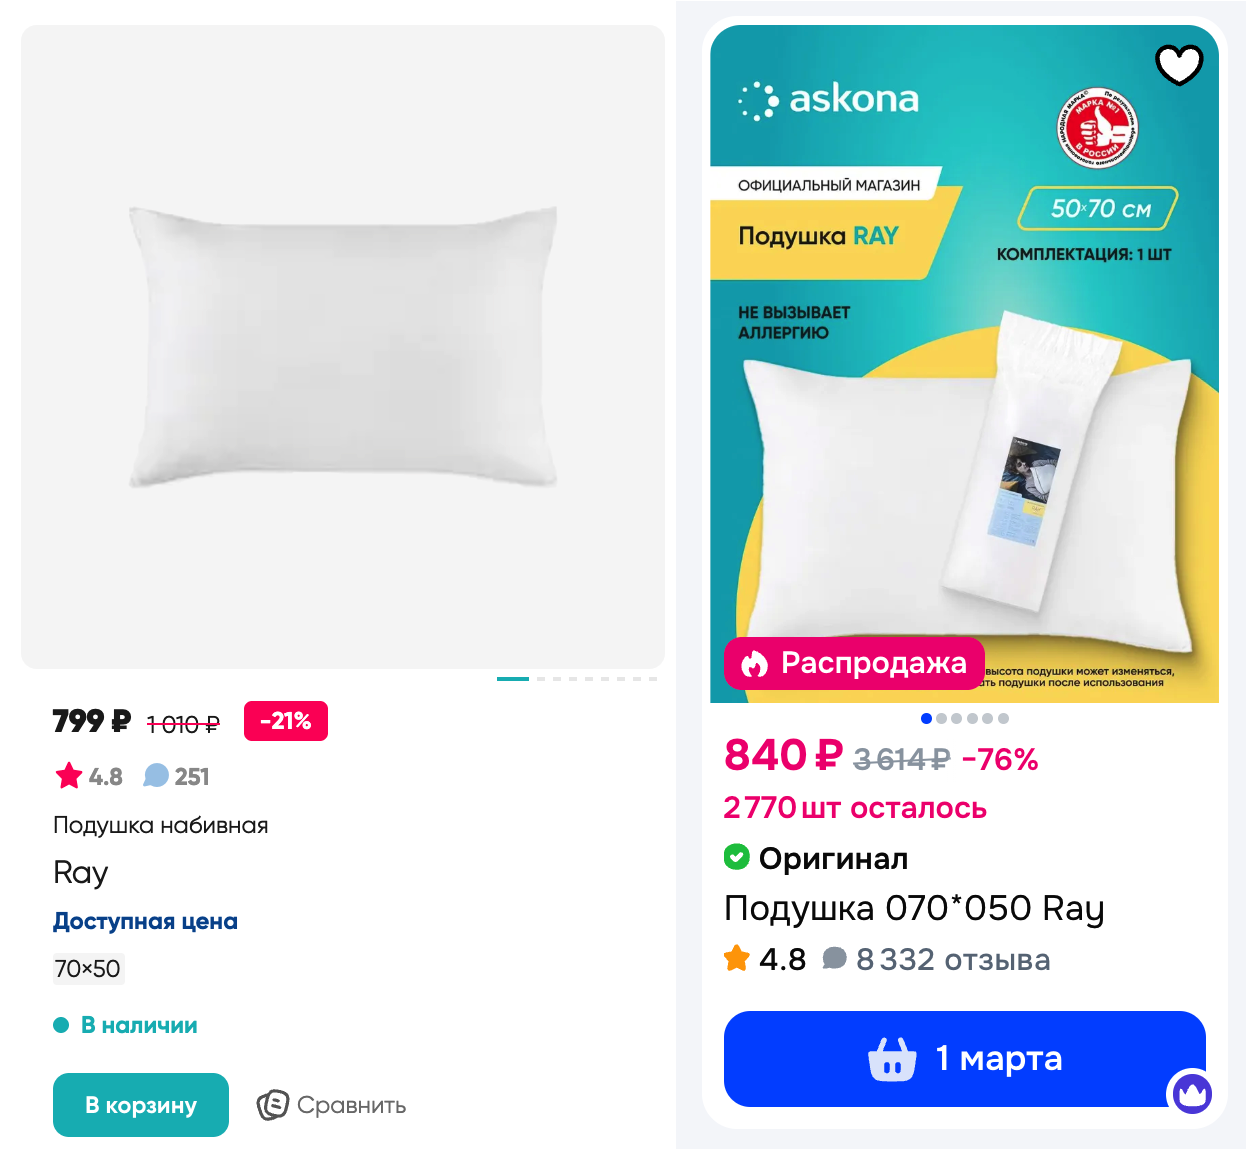Open the Подушка 070*050 Ray product title
Screen dimensions: 1258x1160
coord(914,908)
